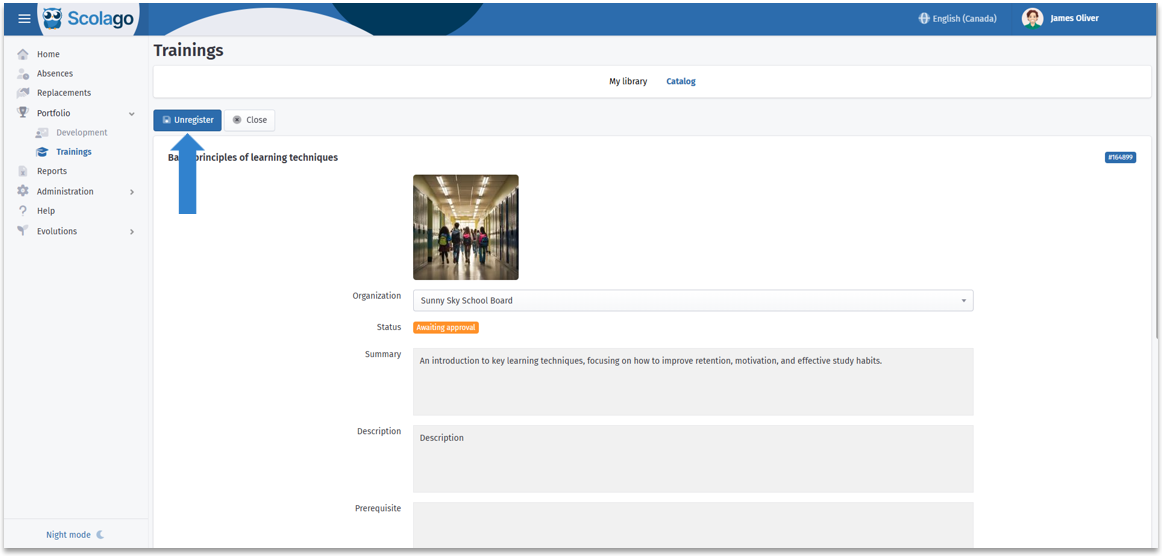Click the Awaiting approval status badge

(x=445, y=327)
